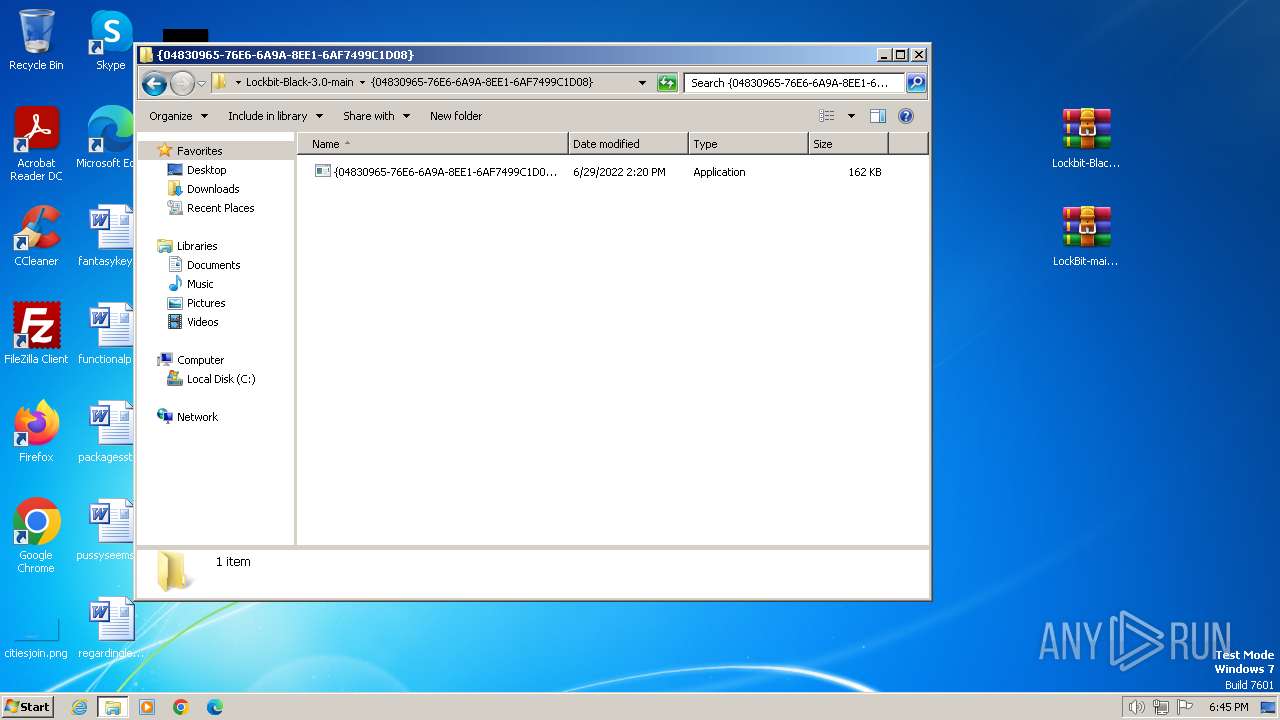Open Microsoft Edge from the taskbar
This screenshot has height=720, width=1280.
(x=215, y=707)
